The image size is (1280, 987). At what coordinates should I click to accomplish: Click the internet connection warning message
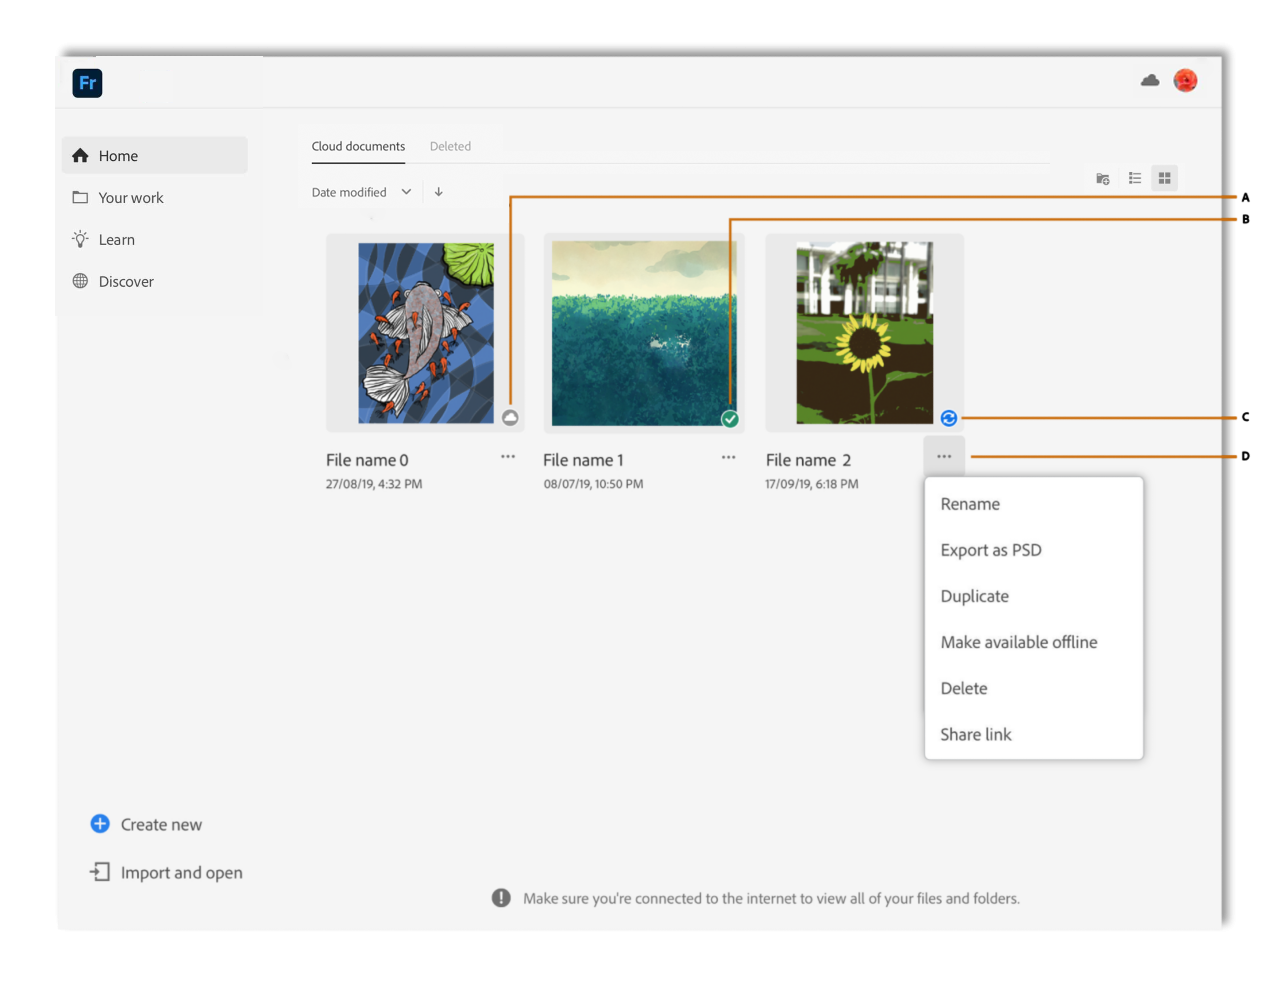[x=771, y=898]
